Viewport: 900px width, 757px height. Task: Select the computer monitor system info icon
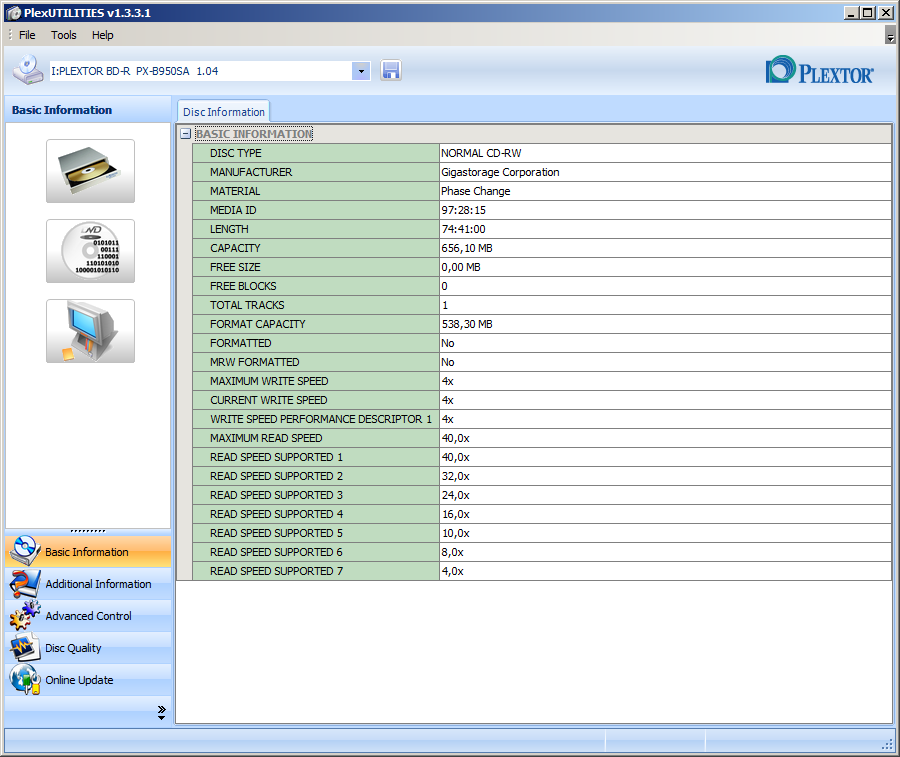[91, 331]
